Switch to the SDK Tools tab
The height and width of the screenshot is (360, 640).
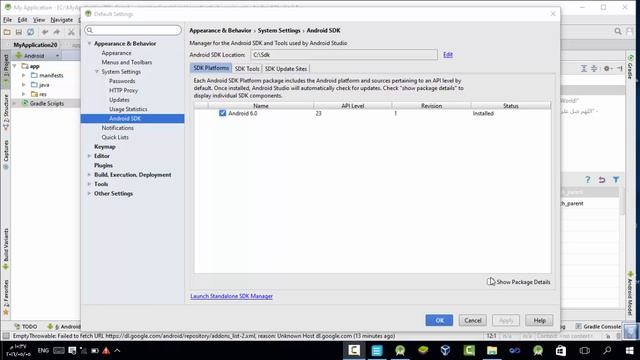247,69
